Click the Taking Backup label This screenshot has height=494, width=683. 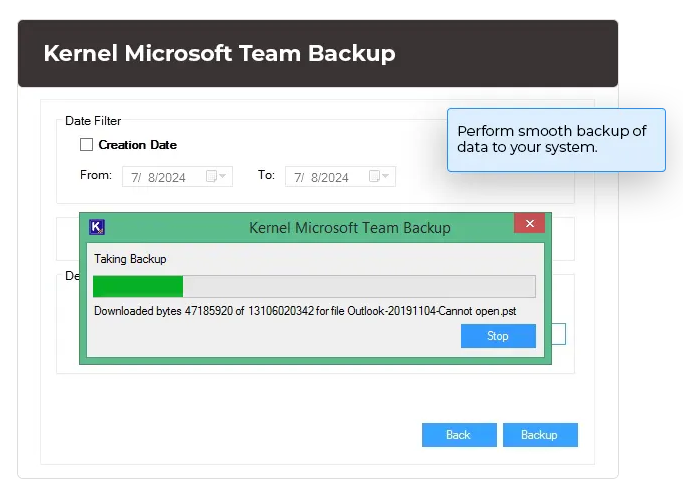click(x=130, y=259)
